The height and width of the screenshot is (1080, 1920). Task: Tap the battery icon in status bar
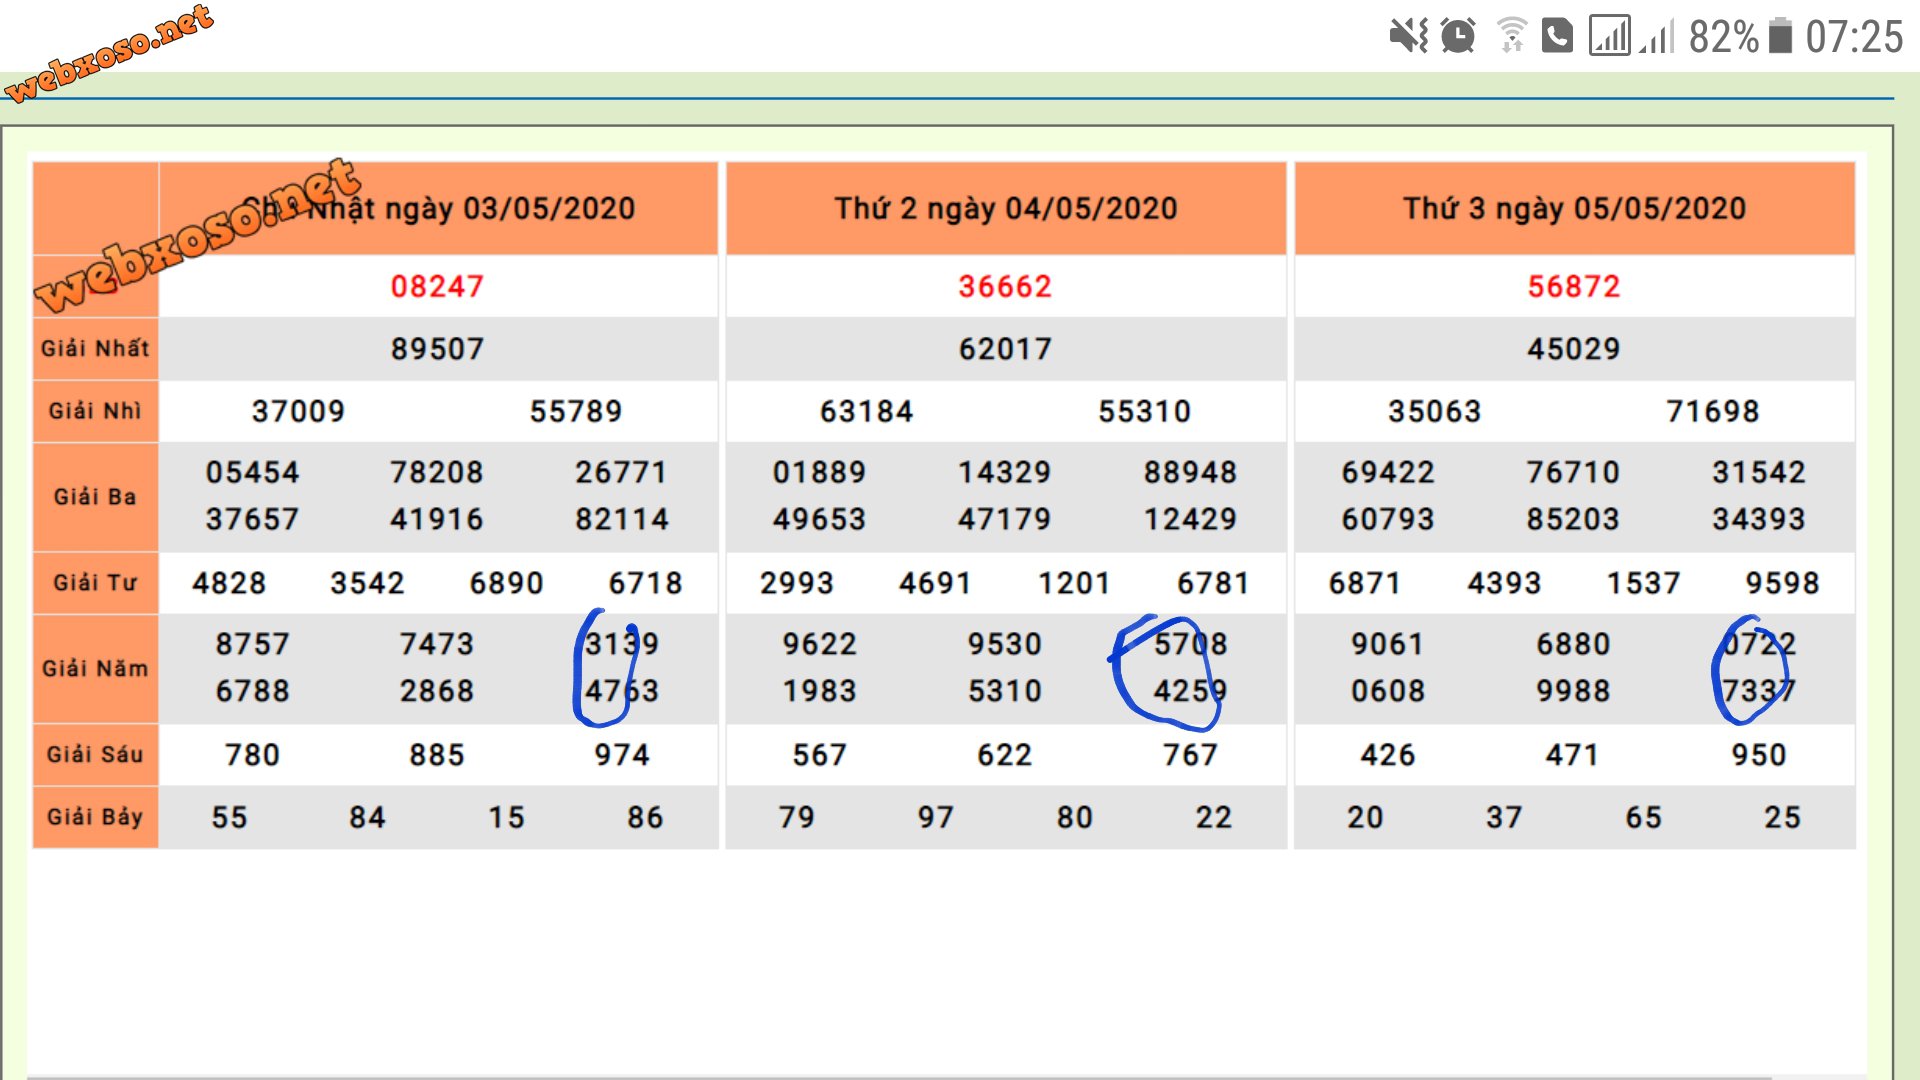pos(1780,36)
